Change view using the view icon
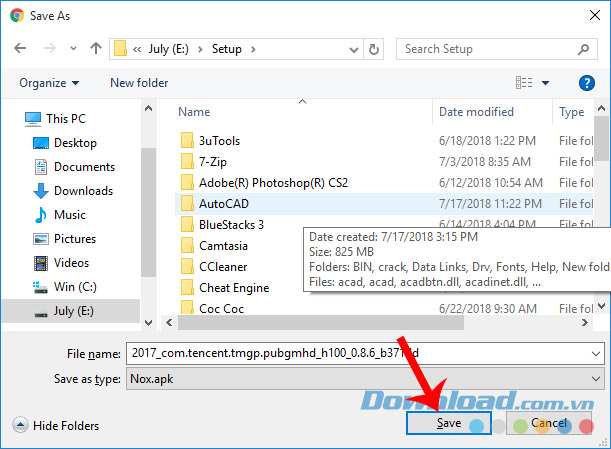Viewport: 611px width, 449px height. pos(524,83)
